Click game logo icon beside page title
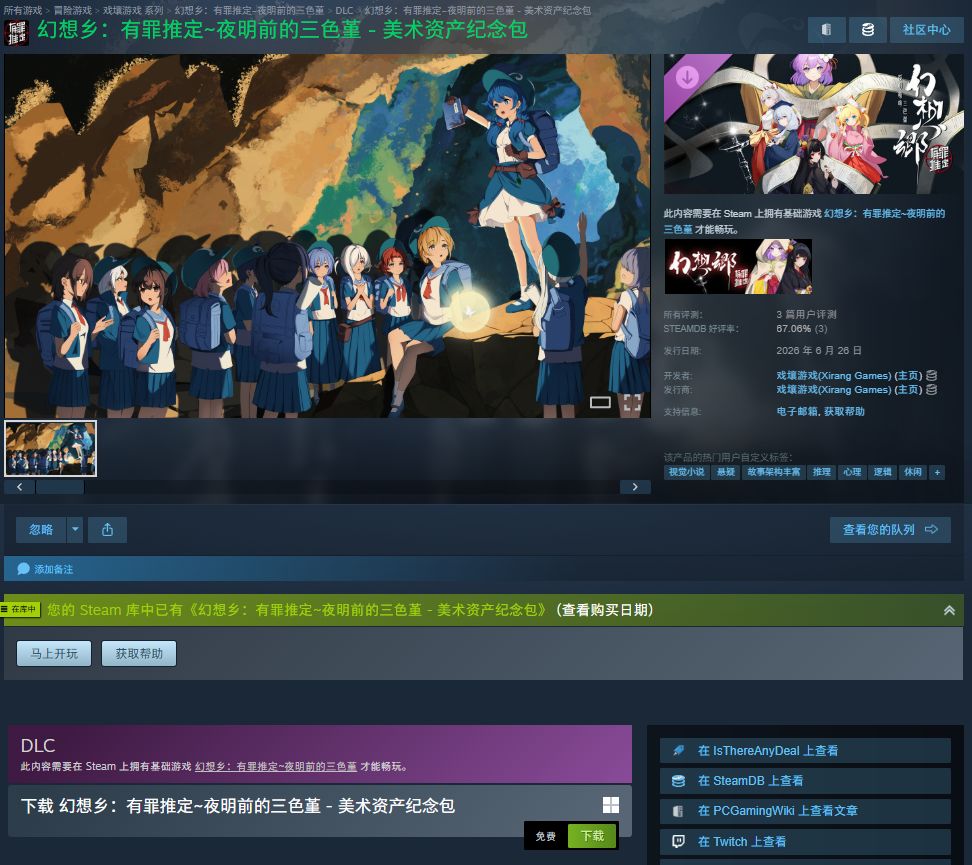The height and width of the screenshot is (865, 972). coord(16,32)
